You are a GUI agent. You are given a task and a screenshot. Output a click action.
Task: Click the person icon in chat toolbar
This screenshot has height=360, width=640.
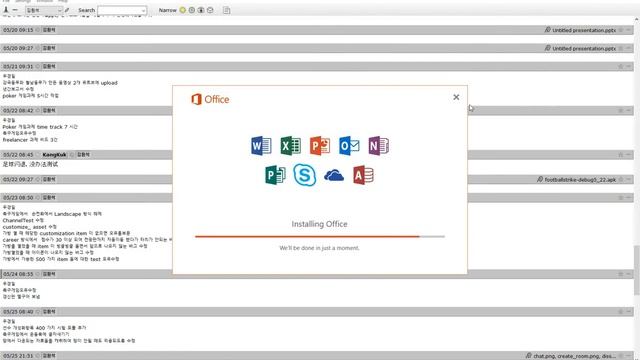[6, 10]
